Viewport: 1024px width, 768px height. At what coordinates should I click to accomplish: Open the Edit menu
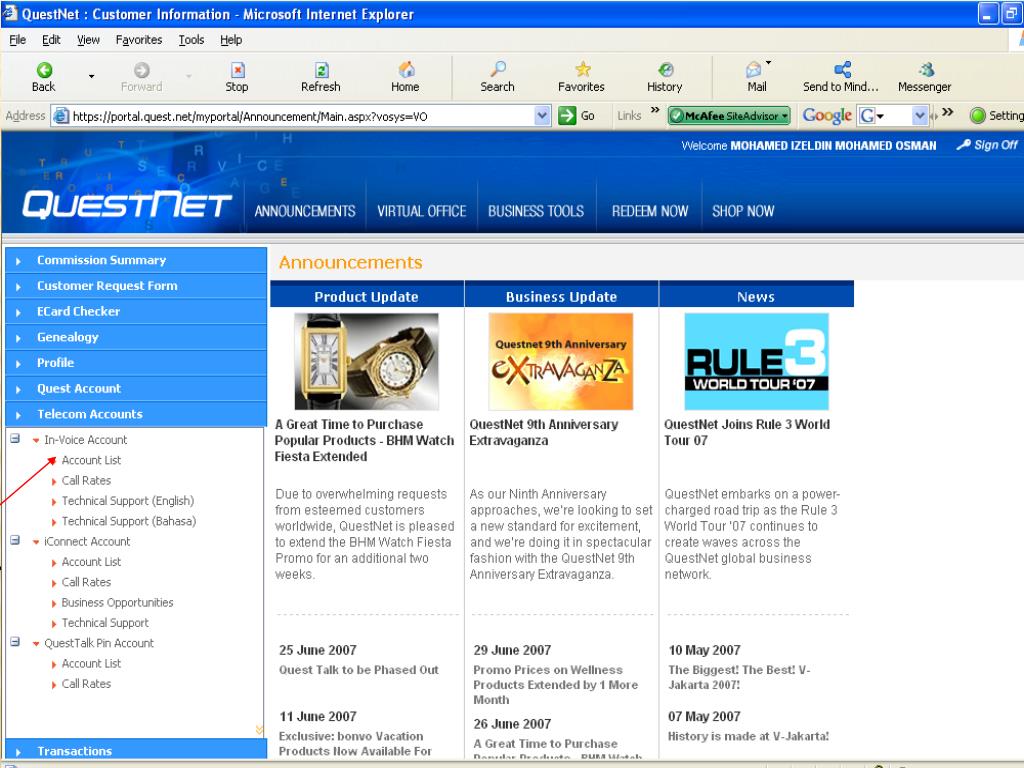51,40
